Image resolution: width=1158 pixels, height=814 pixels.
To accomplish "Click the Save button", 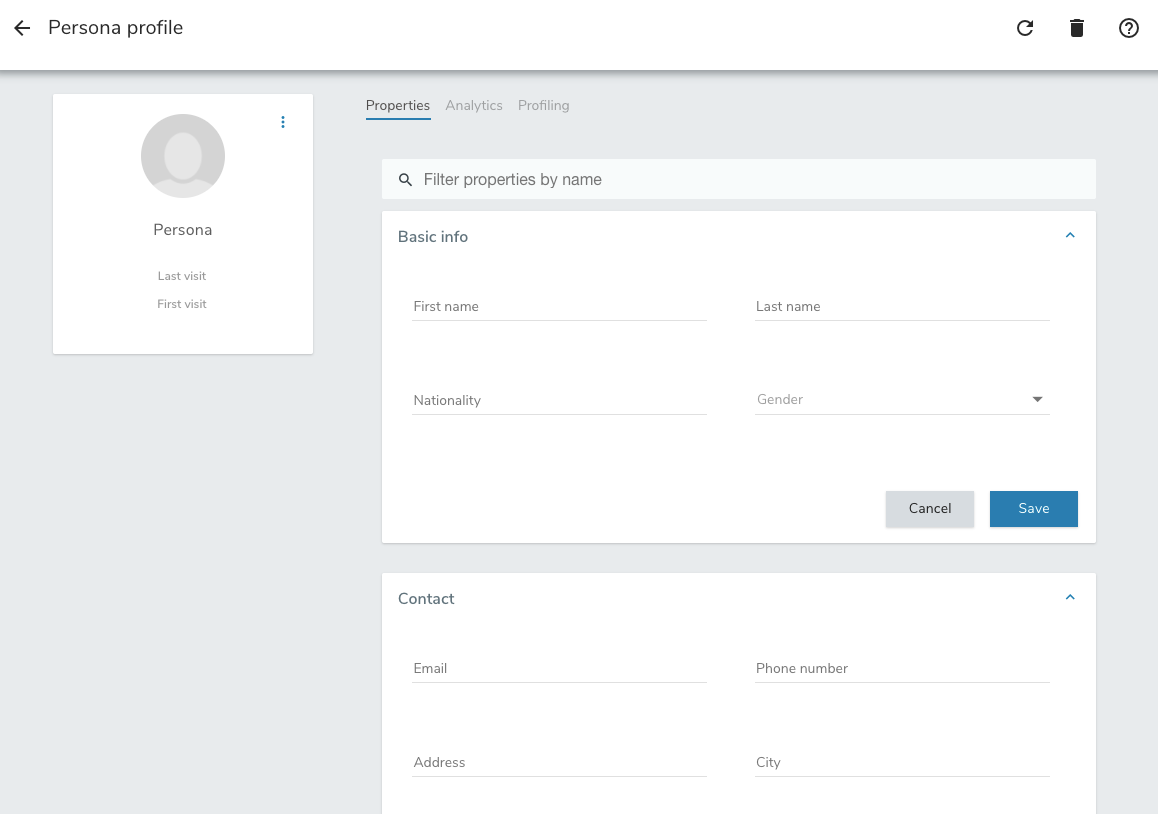I will pos(1033,509).
